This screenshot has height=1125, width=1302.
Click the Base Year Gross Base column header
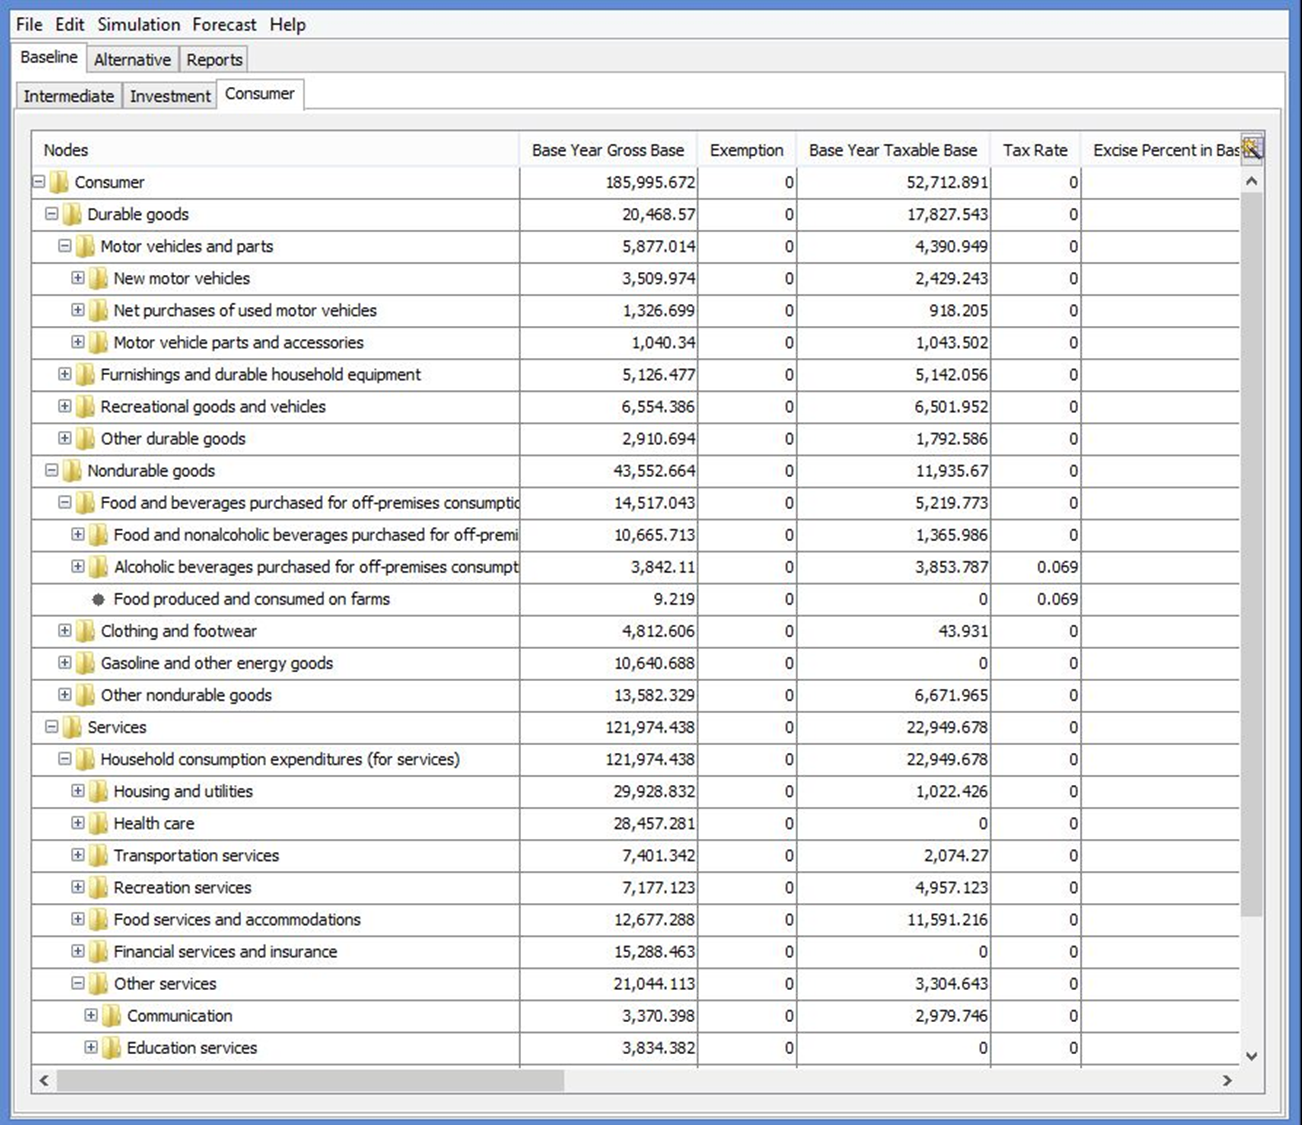(x=608, y=150)
